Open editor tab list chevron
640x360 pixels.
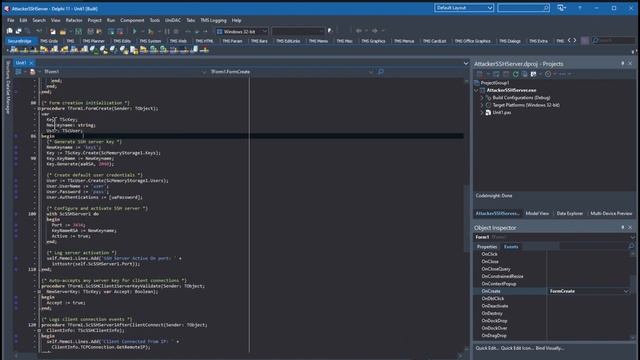[x=466, y=63]
